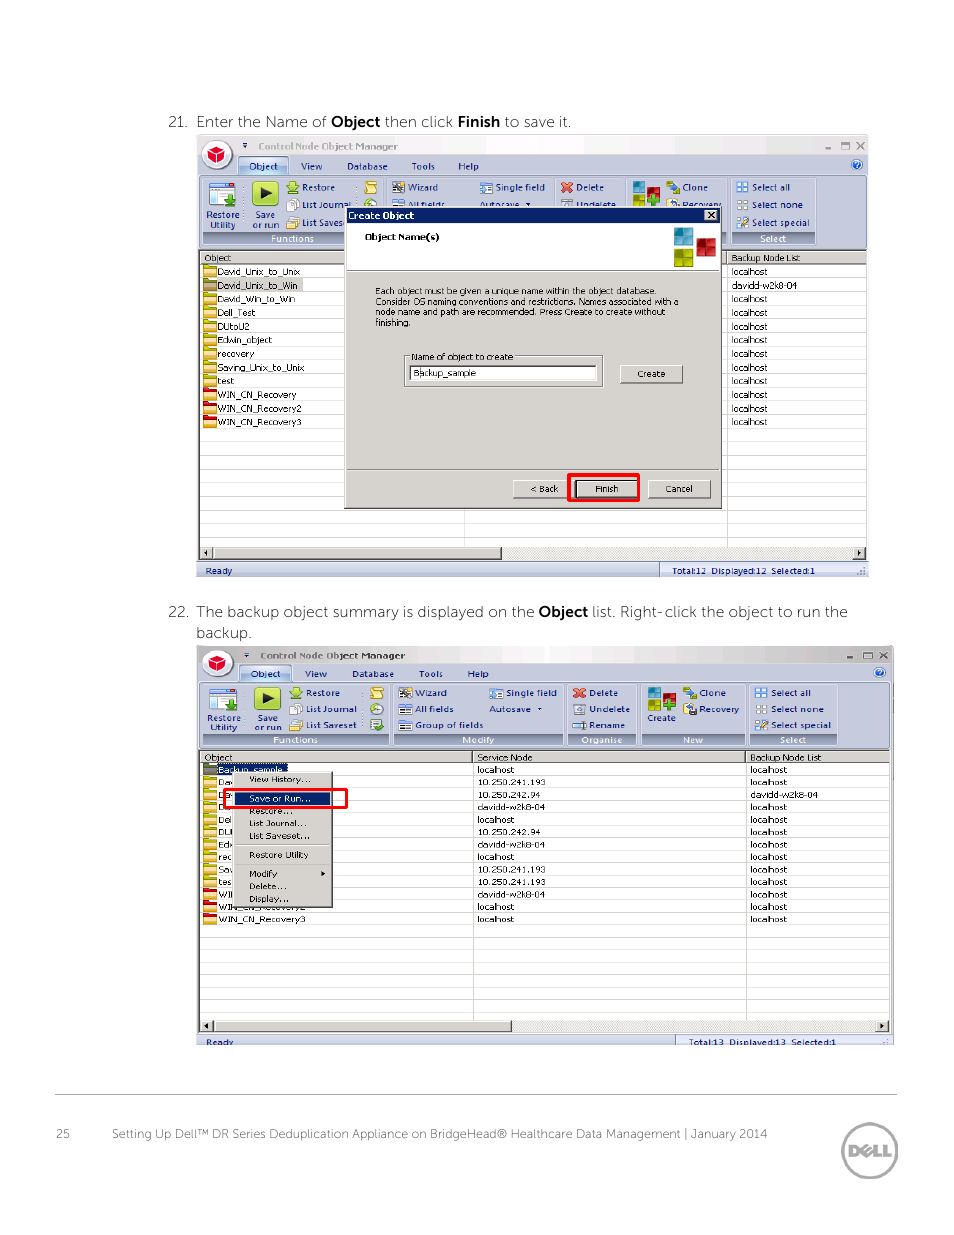Open Database tab in step 21 window
The width and height of the screenshot is (954, 1235).
click(x=367, y=167)
